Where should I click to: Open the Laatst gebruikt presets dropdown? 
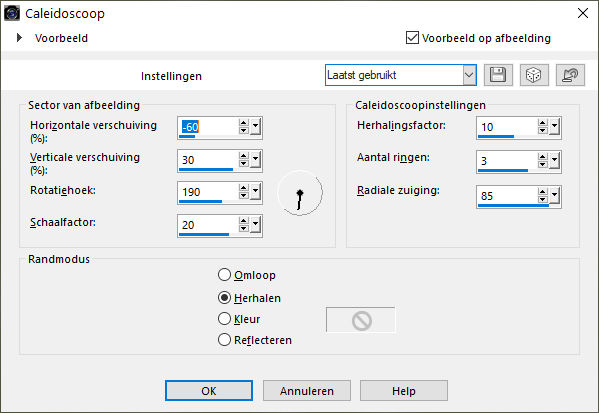pos(469,75)
